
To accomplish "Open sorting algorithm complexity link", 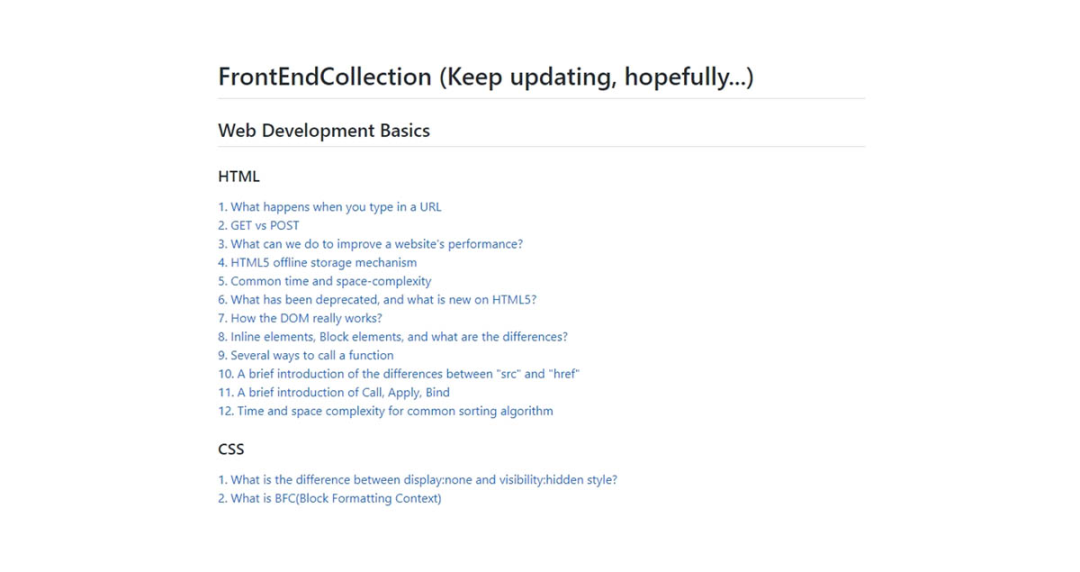I will 385,411.
